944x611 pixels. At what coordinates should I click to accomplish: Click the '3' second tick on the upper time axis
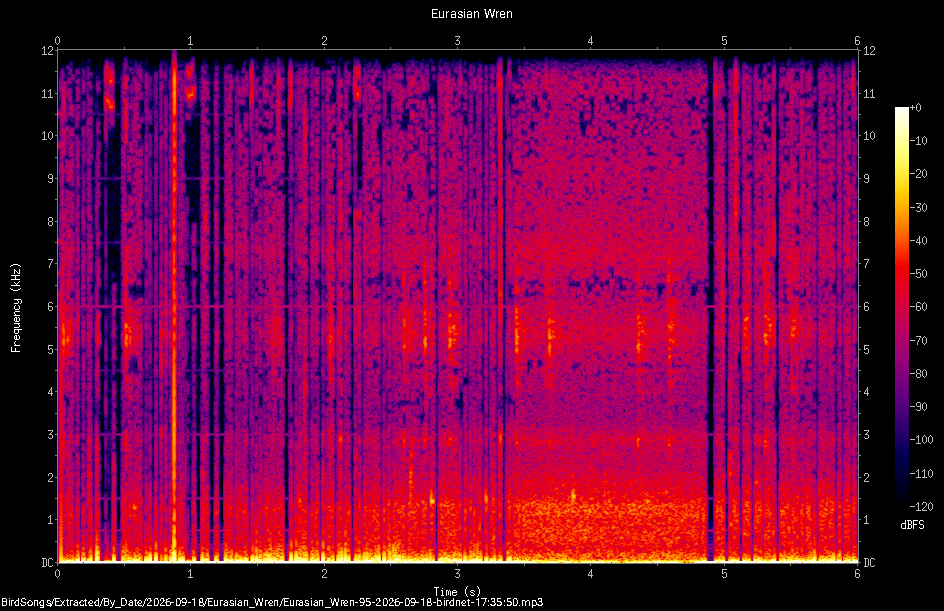[458, 41]
